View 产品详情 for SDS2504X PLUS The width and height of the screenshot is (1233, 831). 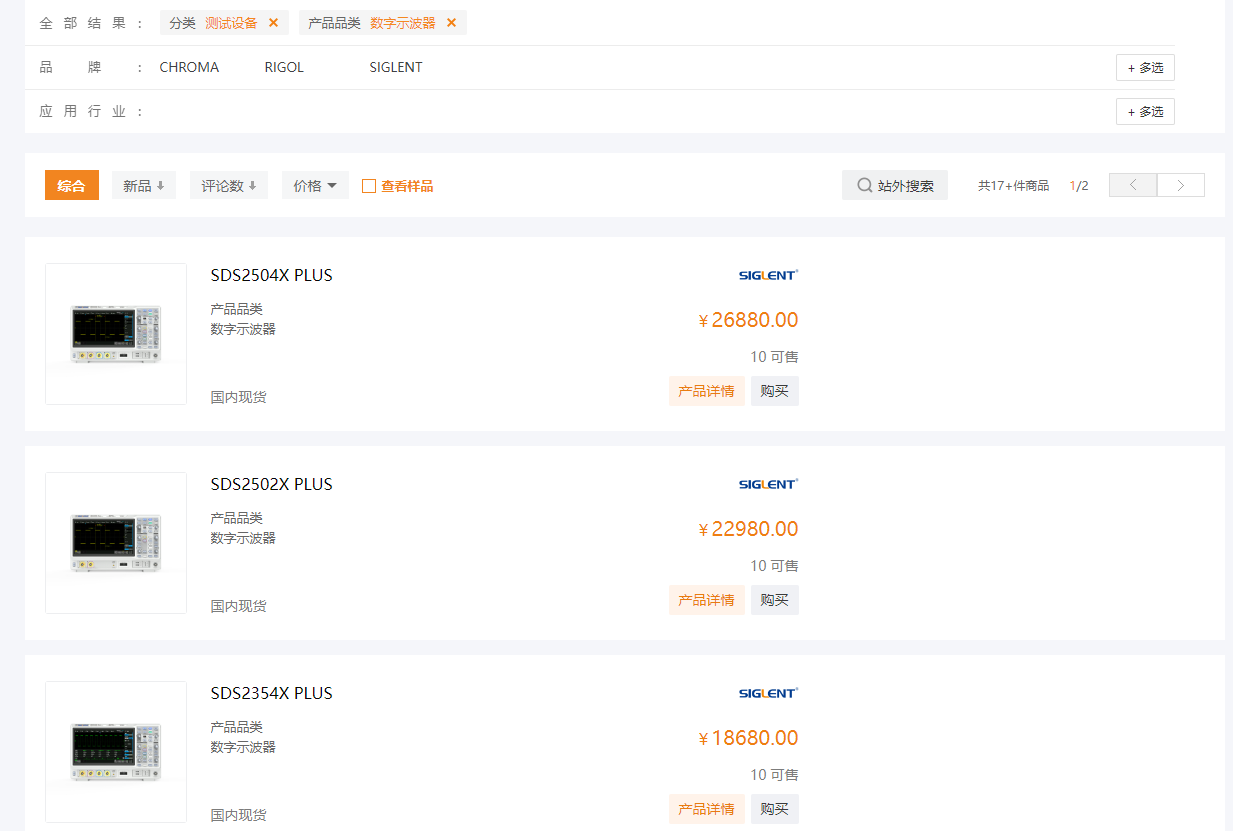pos(707,391)
